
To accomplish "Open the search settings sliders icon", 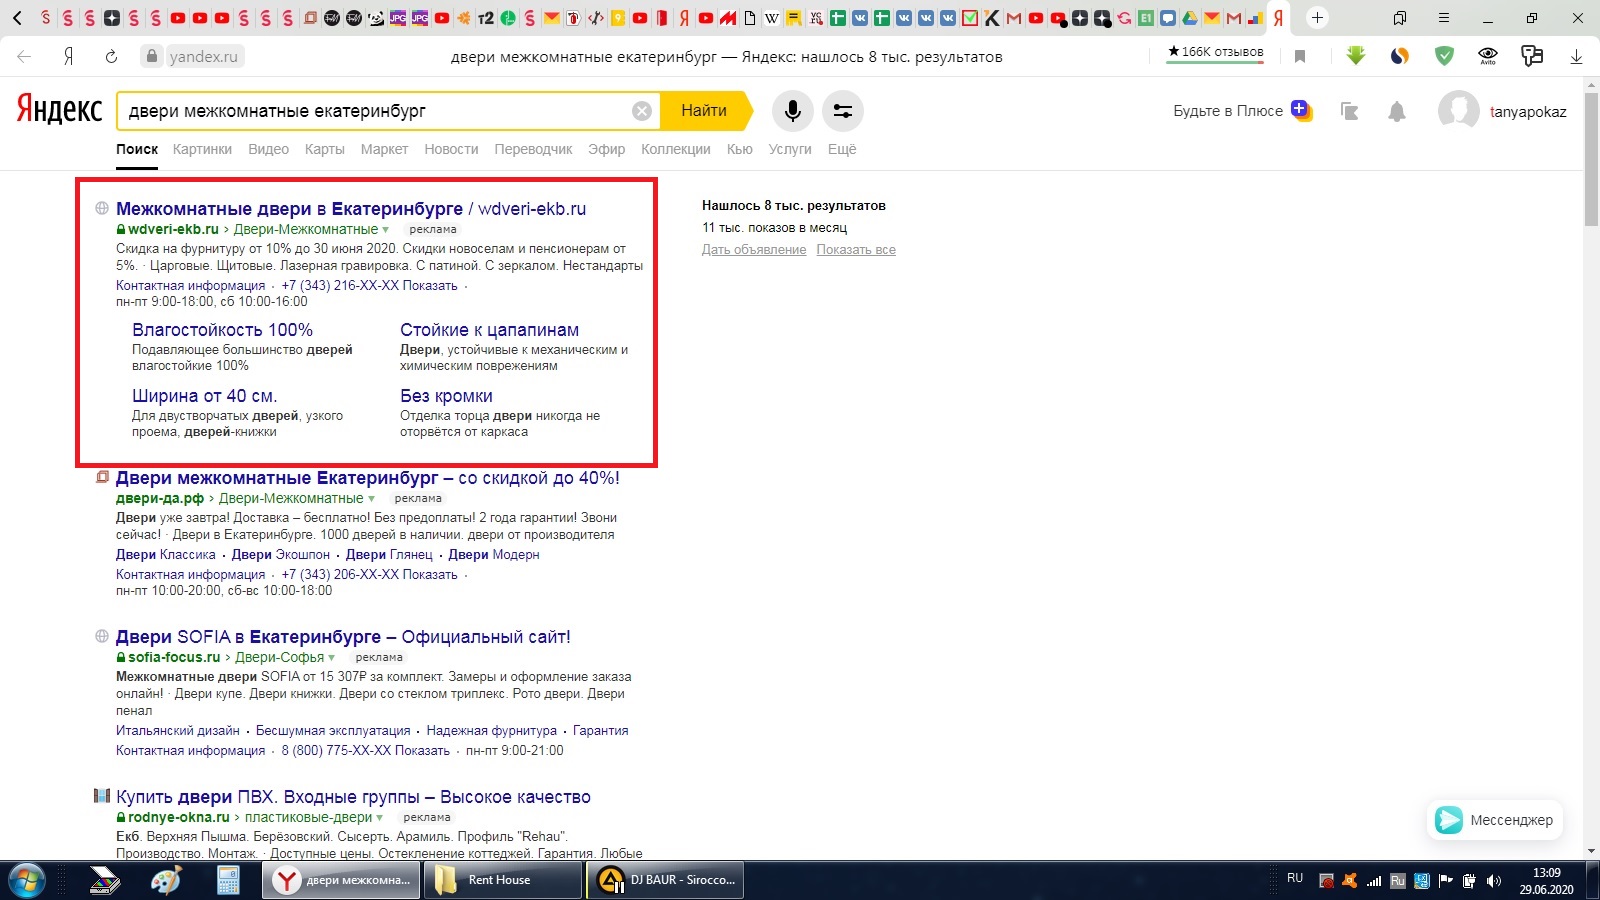I will (843, 111).
